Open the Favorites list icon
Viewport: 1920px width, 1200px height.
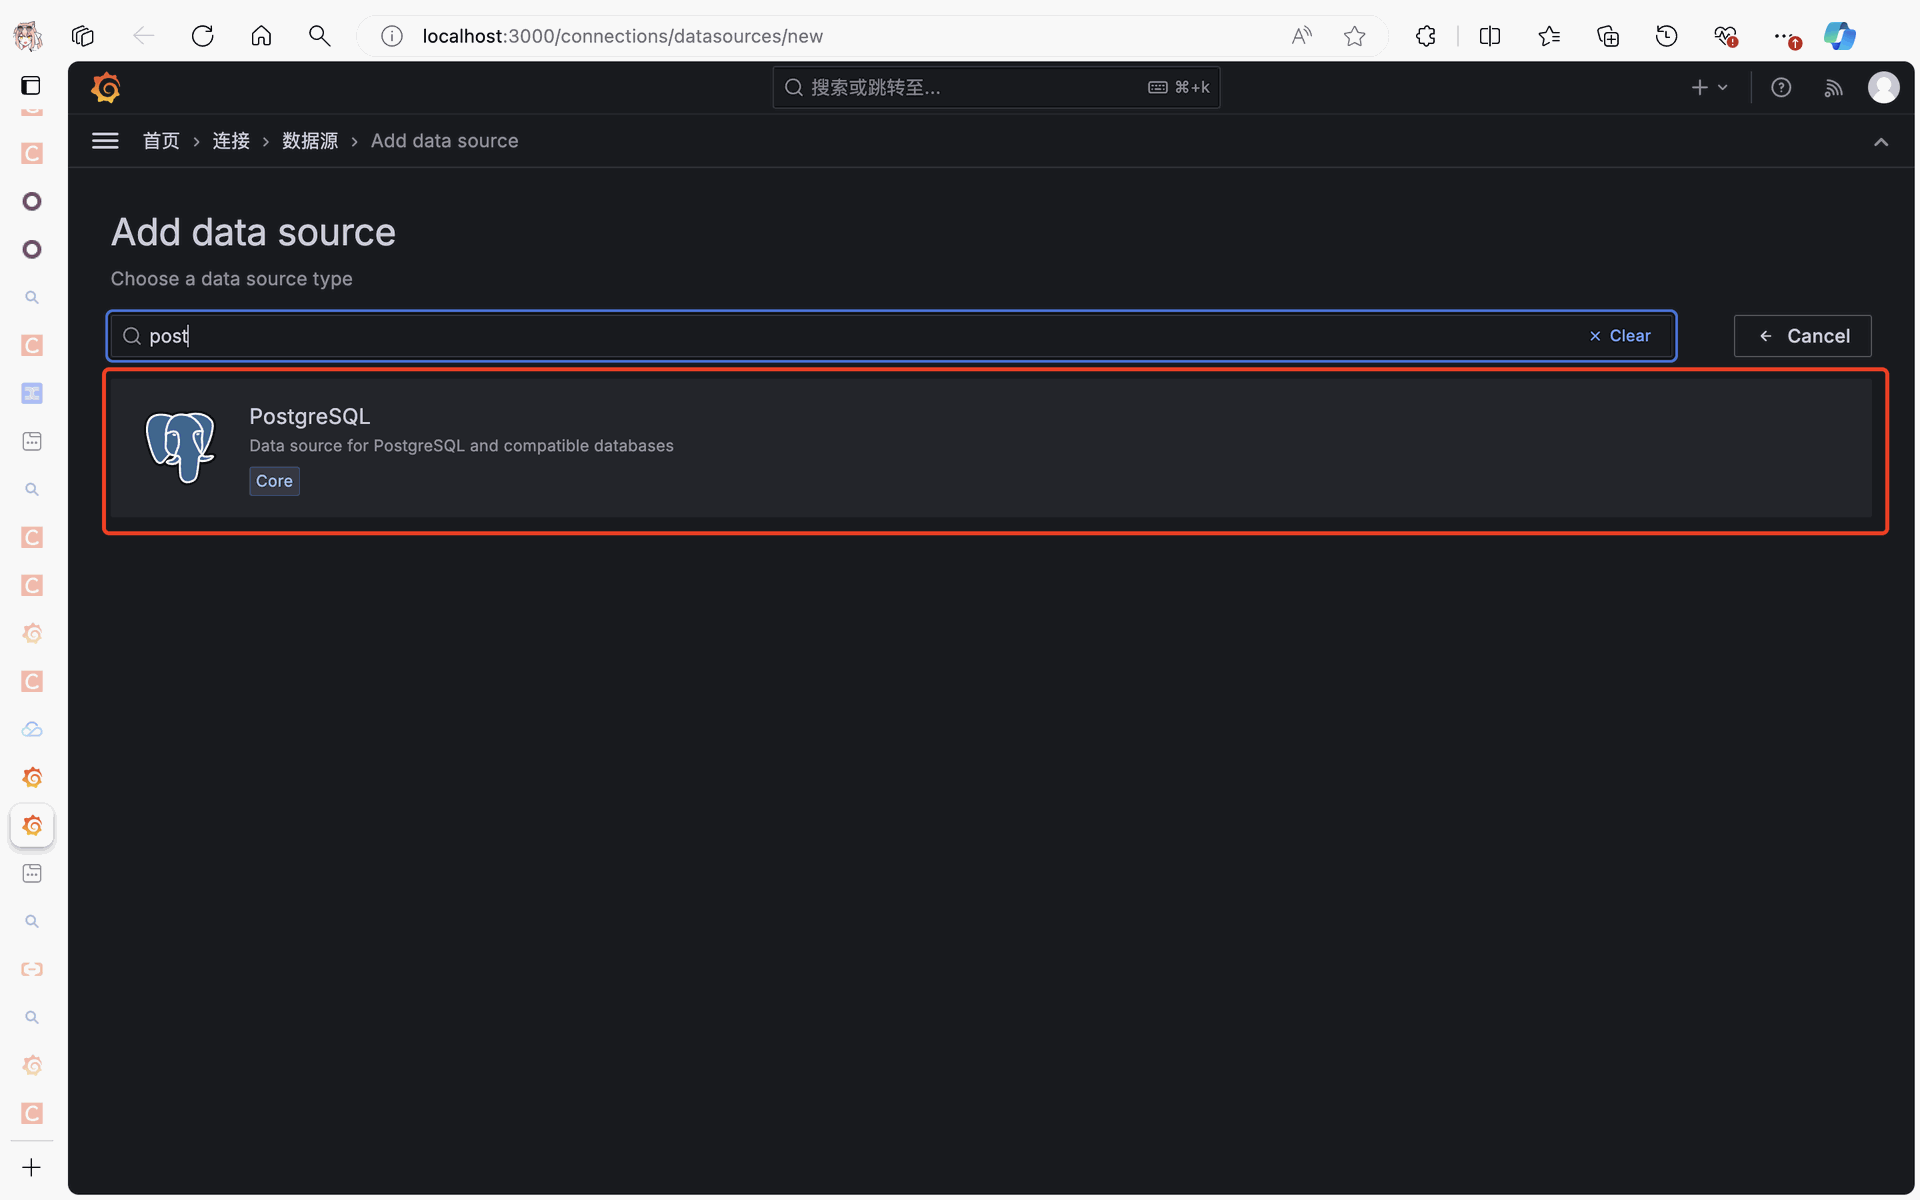[1549, 36]
